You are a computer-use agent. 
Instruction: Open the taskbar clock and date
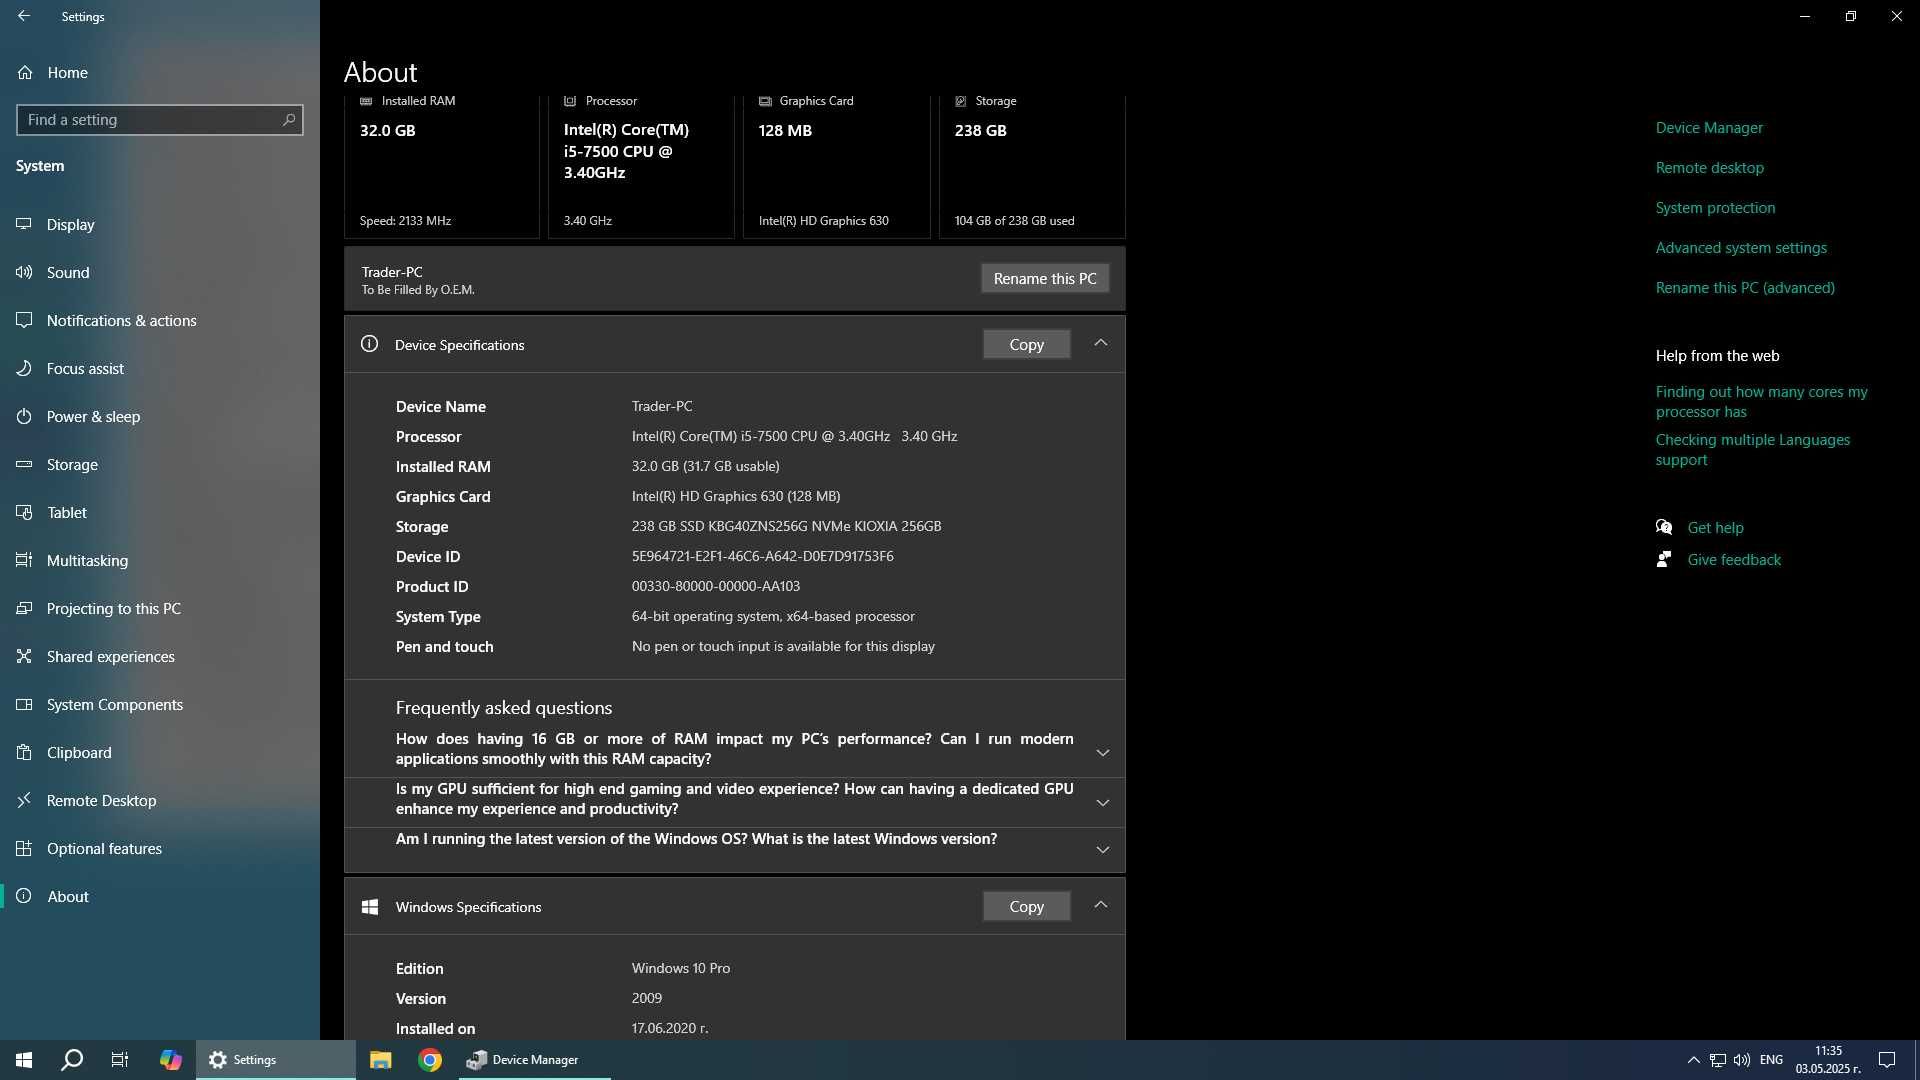pos(1828,1060)
